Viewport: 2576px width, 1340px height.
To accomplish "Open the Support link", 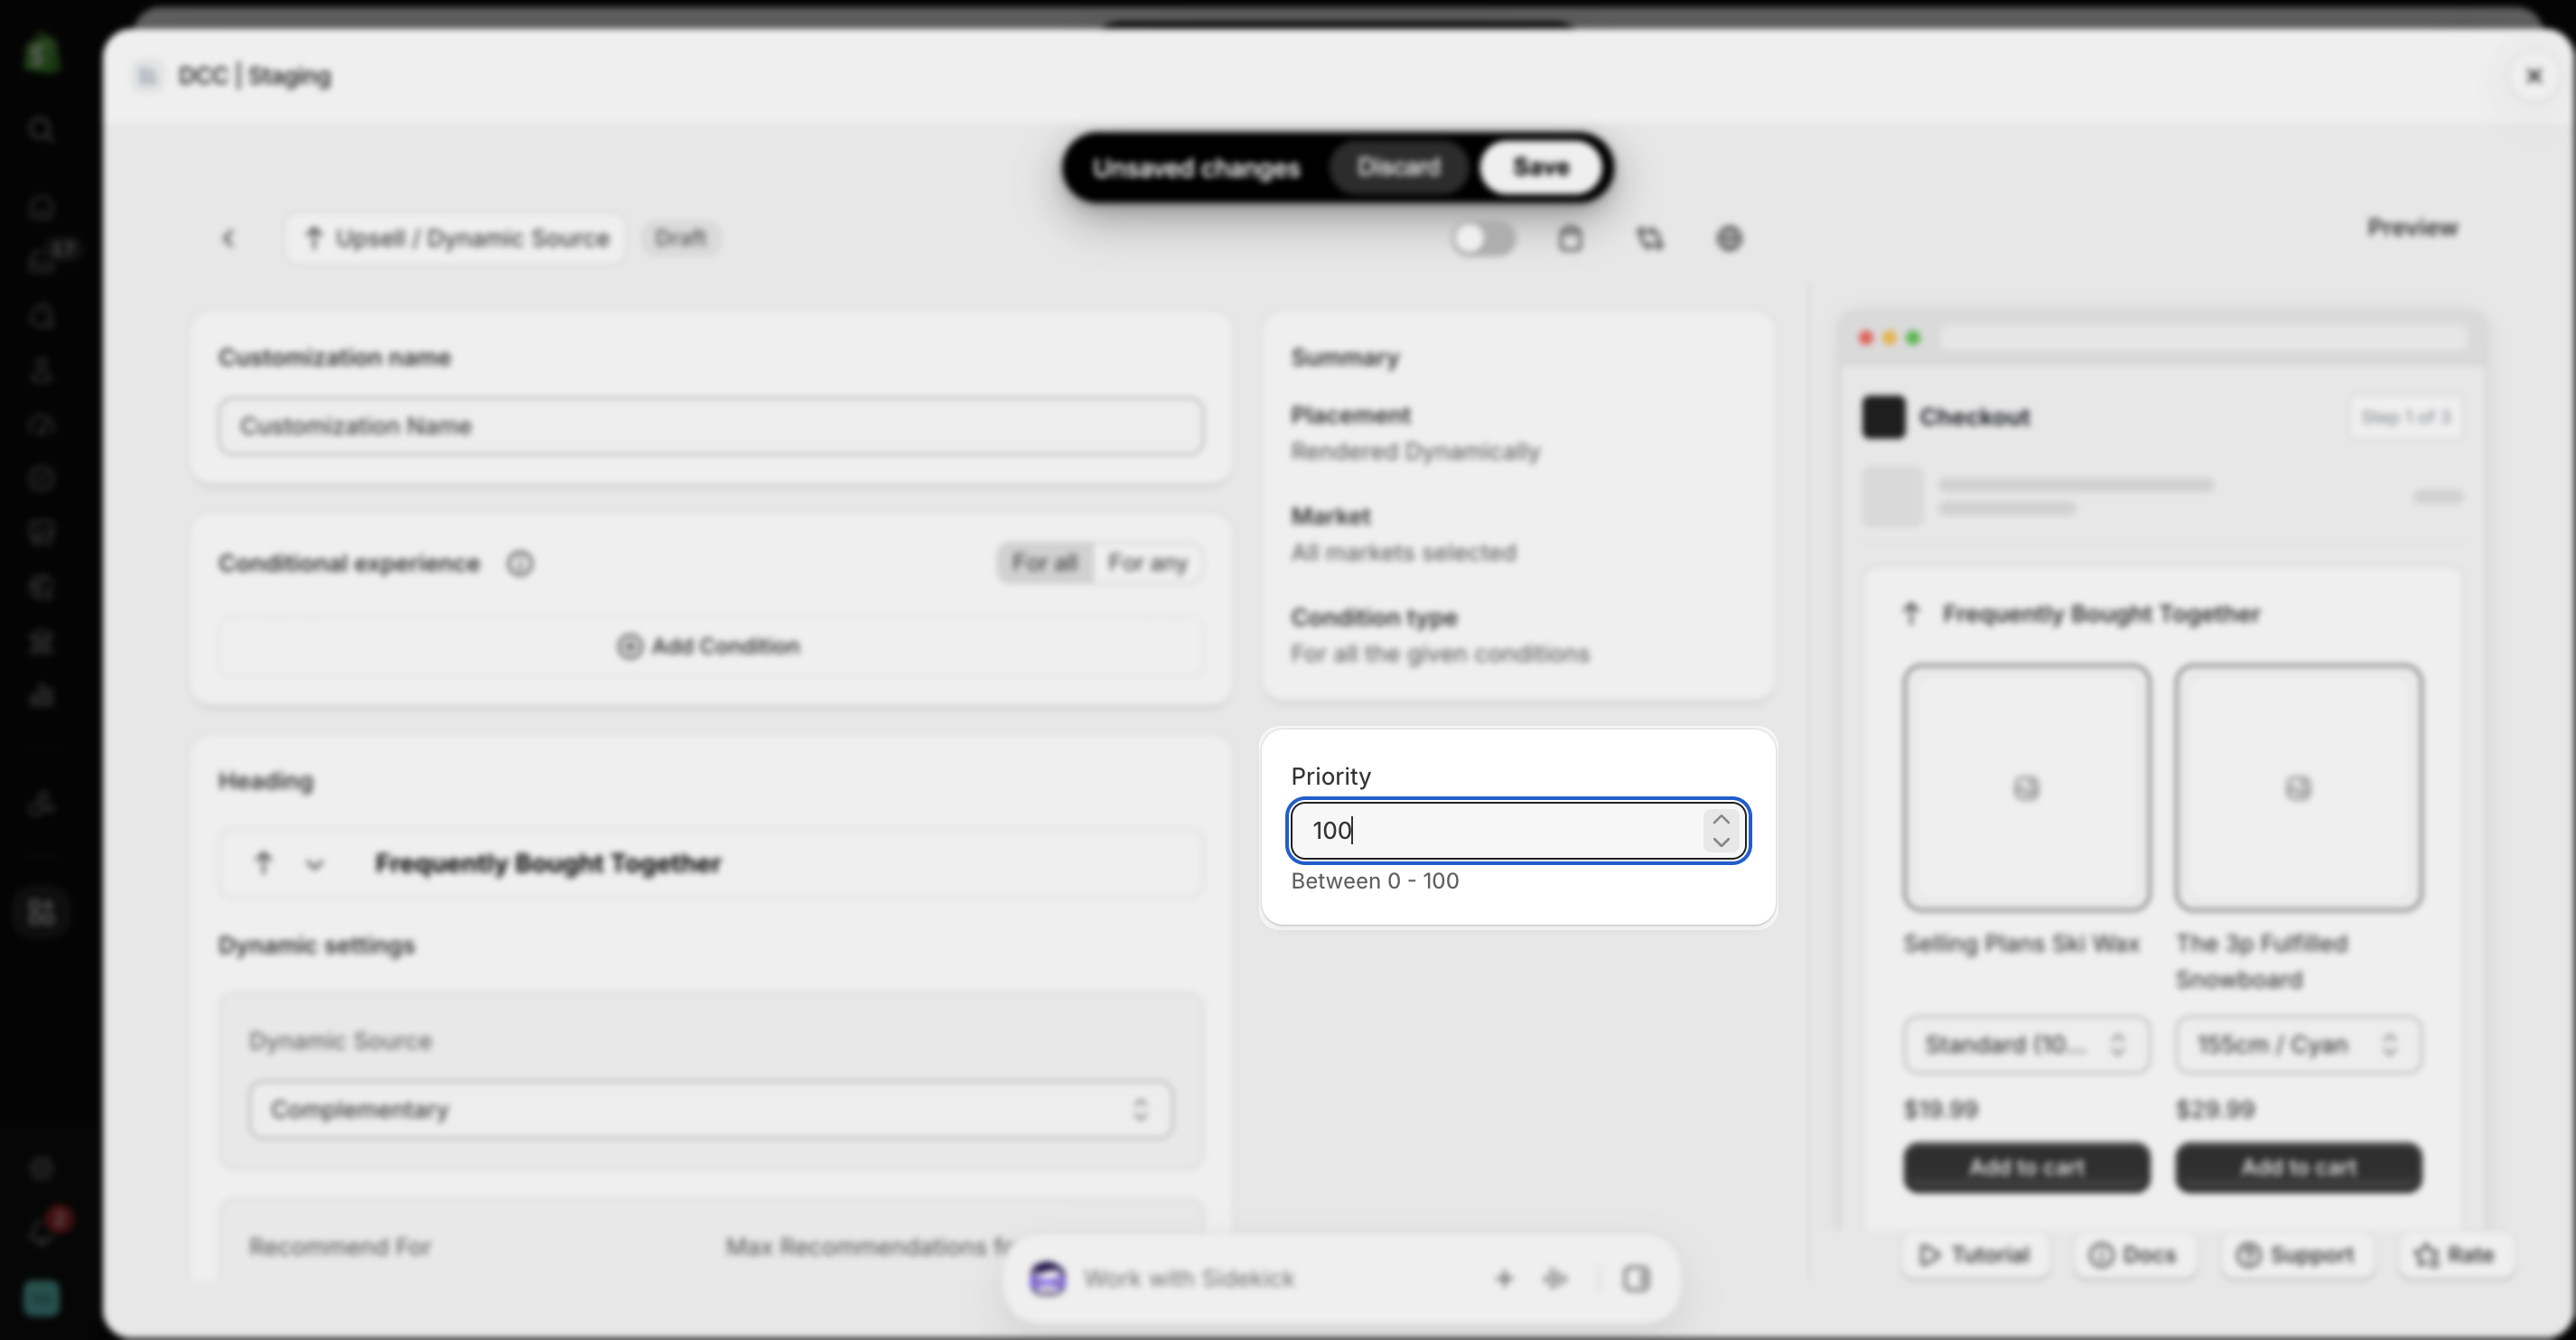I will 2295,1255.
